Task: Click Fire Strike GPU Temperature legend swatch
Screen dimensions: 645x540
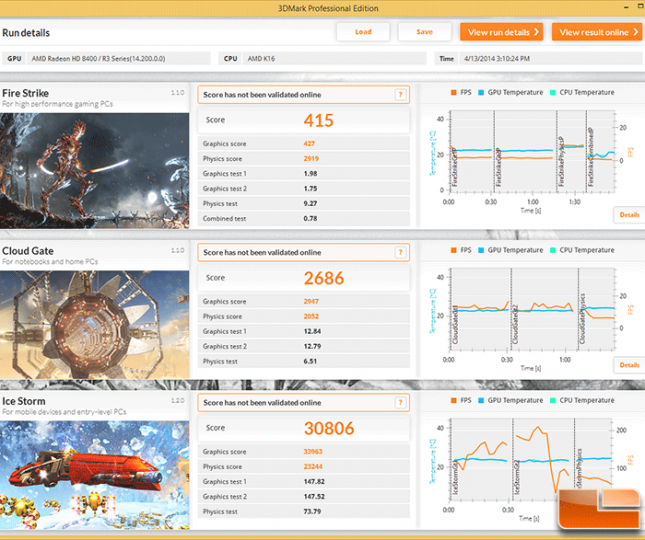Action: [480, 93]
